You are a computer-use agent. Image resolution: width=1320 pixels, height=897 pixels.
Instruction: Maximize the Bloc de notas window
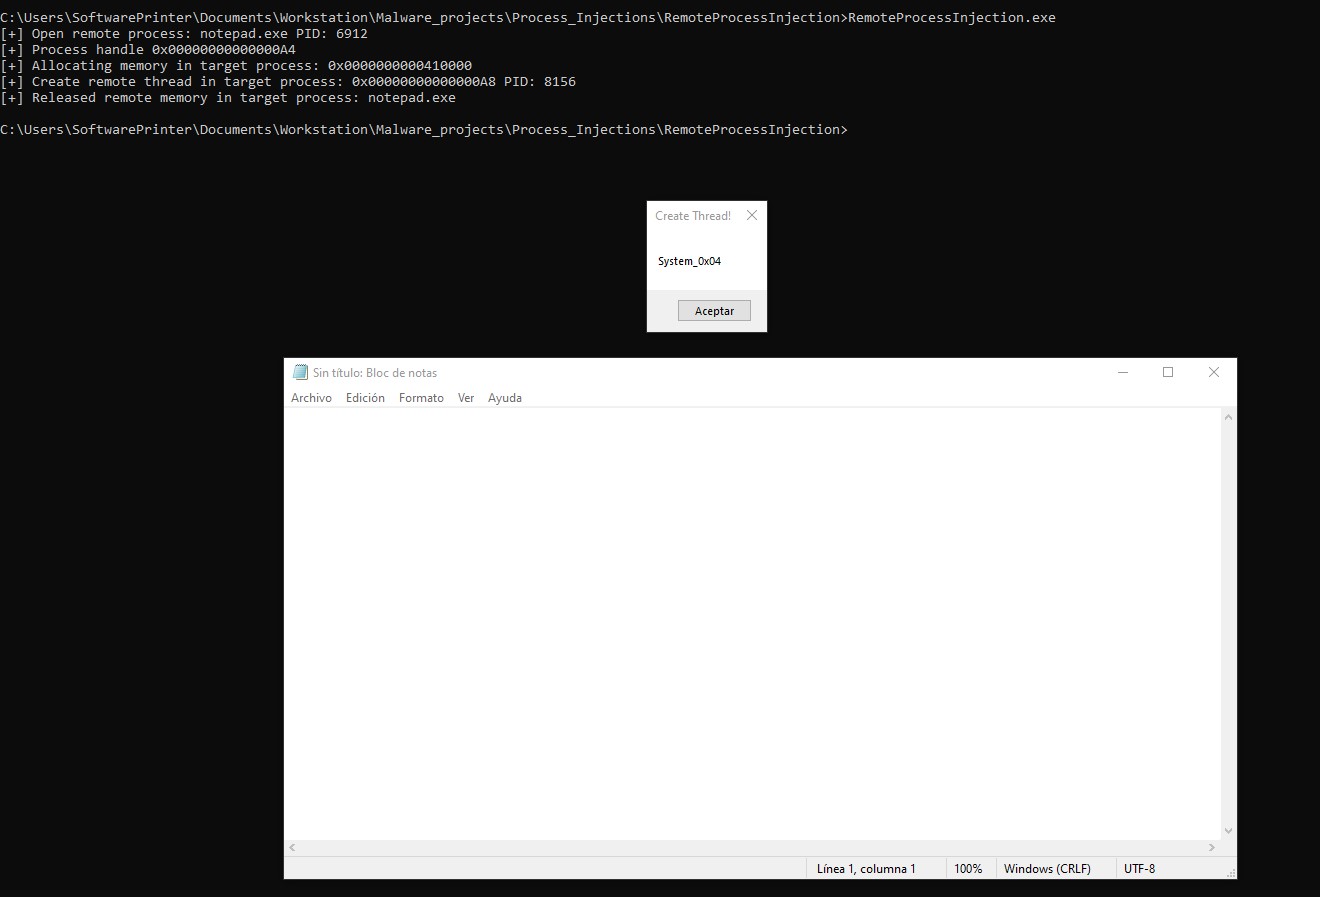pos(1167,373)
